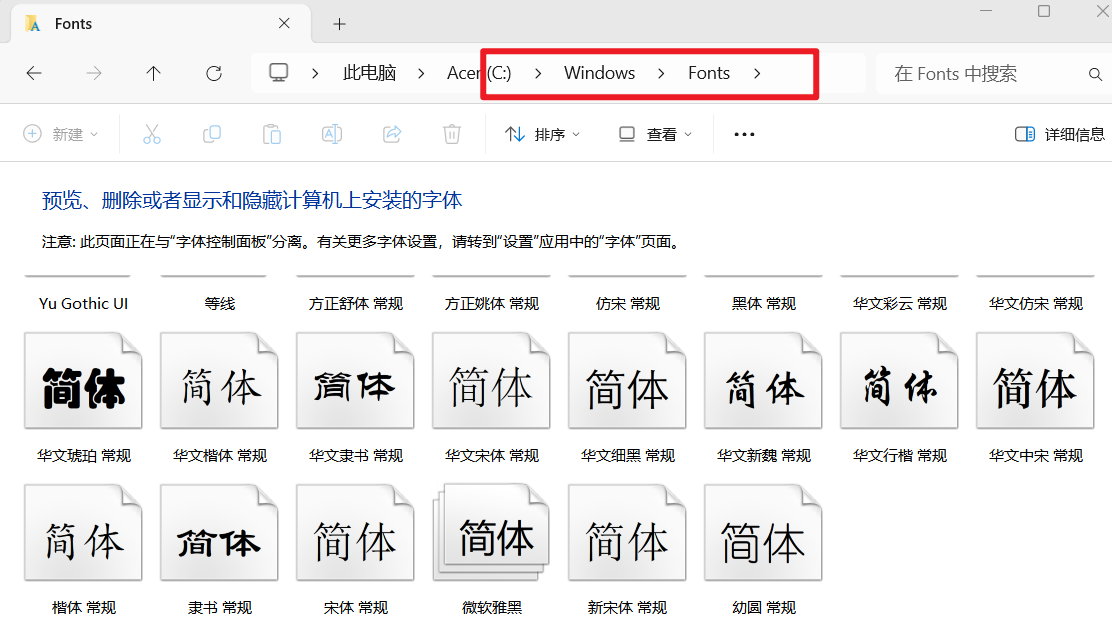
Task: Open the 查看 view dropdown
Action: [655, 134]
